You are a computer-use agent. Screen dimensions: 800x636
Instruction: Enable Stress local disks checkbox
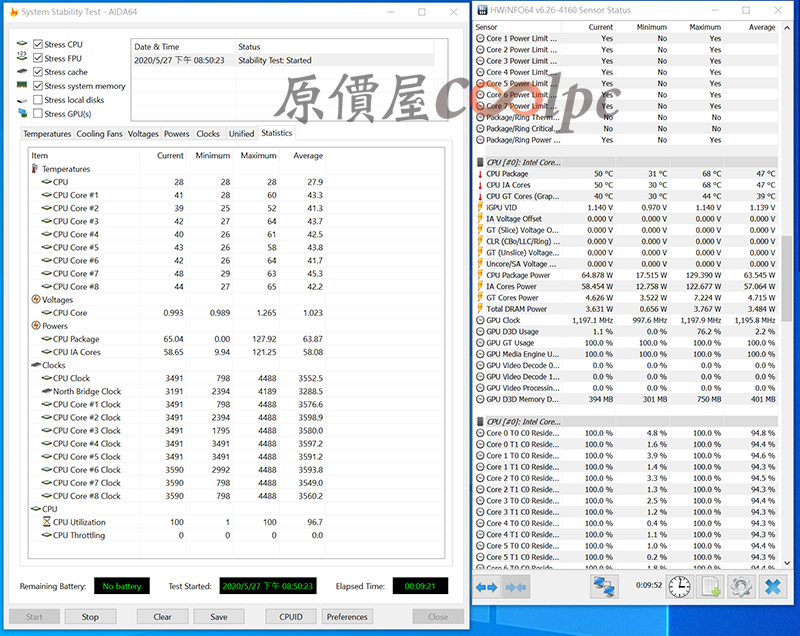coord(38,99)
